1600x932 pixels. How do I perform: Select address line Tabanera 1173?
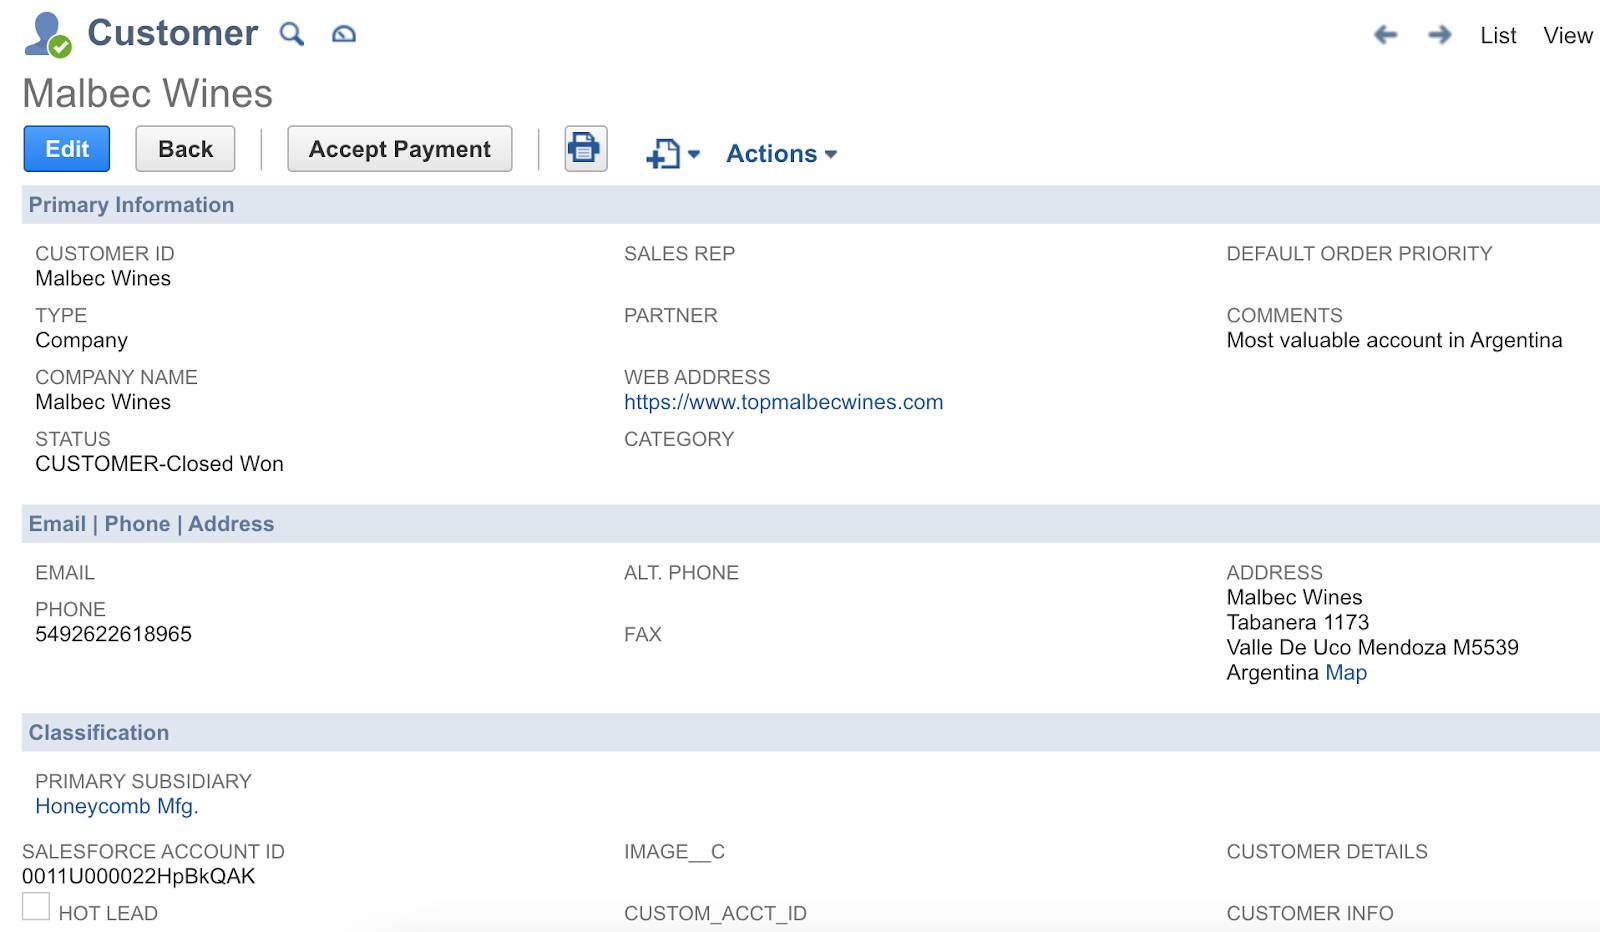pos(1297,622)
